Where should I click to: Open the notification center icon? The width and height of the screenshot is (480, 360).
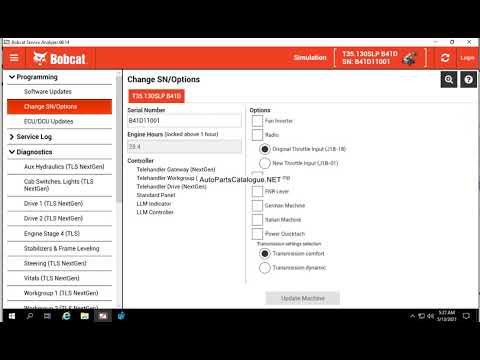tap(466, 316)
